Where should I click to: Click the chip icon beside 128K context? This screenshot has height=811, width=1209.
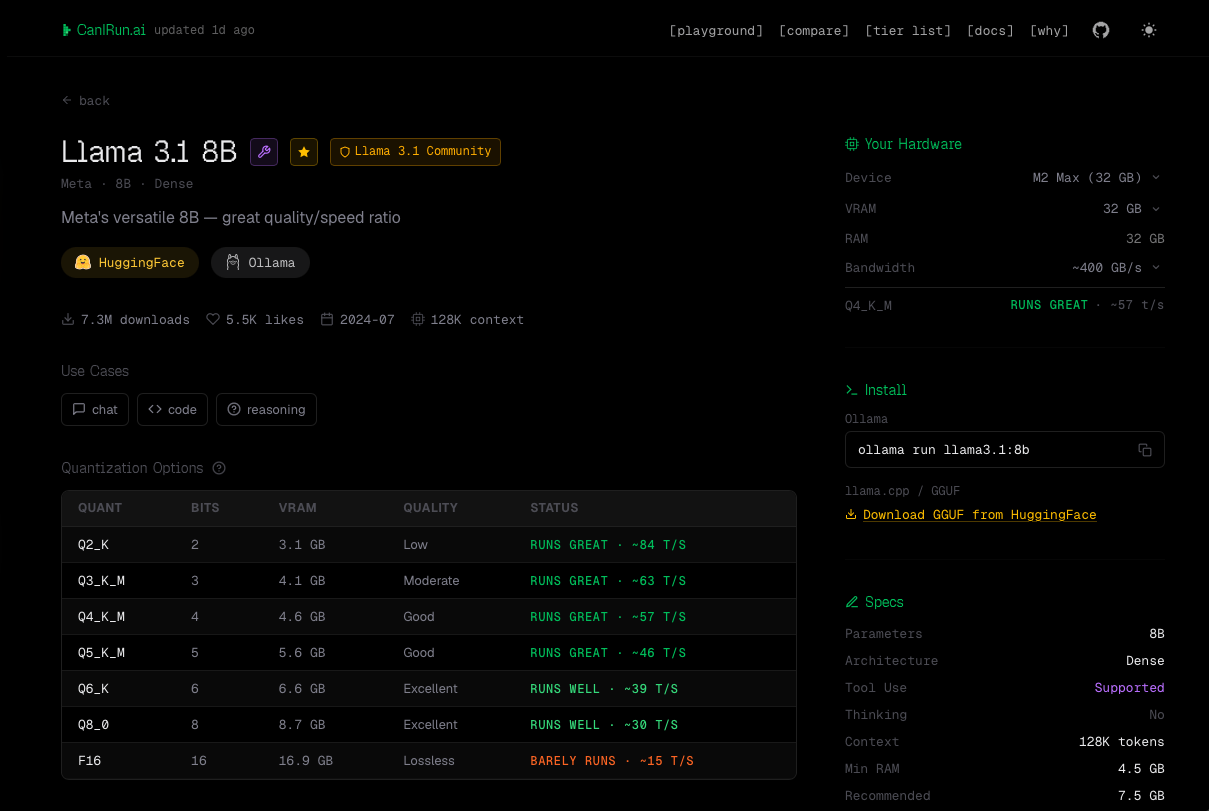[418, 320]
